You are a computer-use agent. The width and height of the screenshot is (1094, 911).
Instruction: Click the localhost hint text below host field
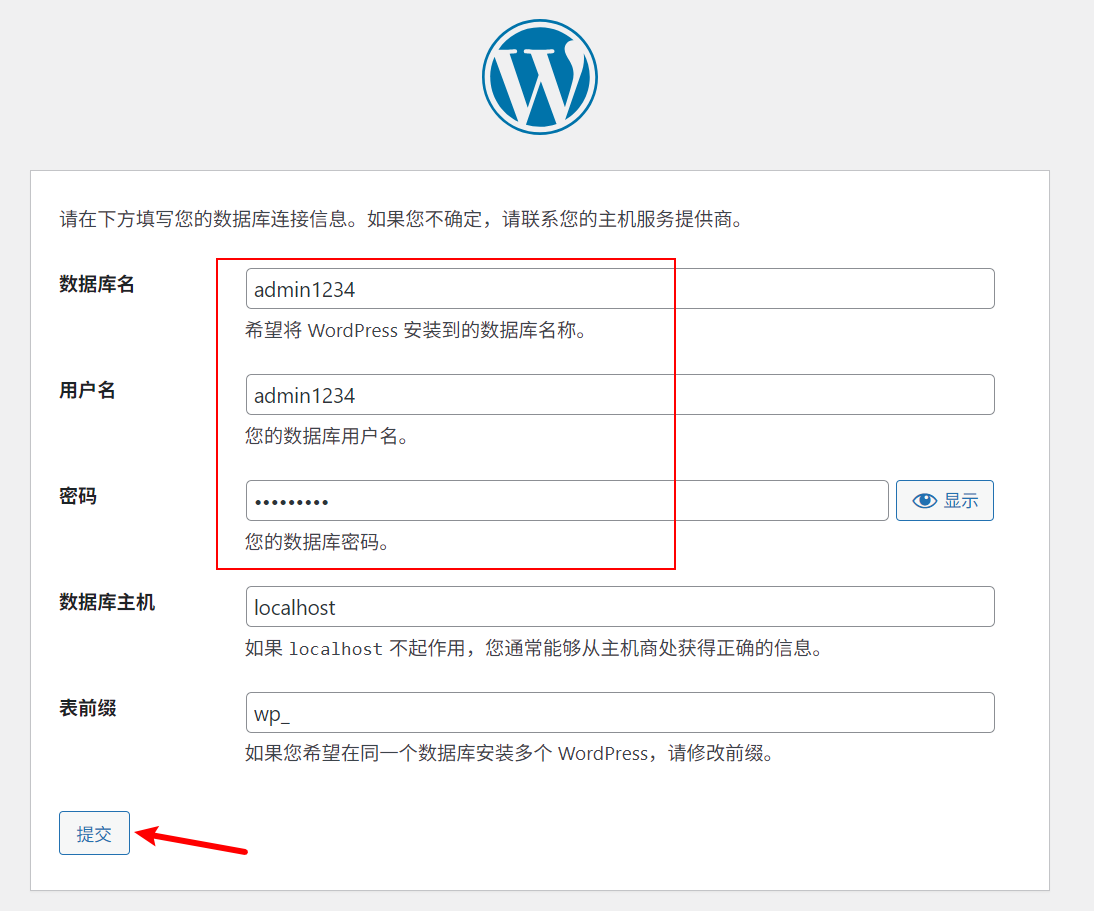coord(534,649)
